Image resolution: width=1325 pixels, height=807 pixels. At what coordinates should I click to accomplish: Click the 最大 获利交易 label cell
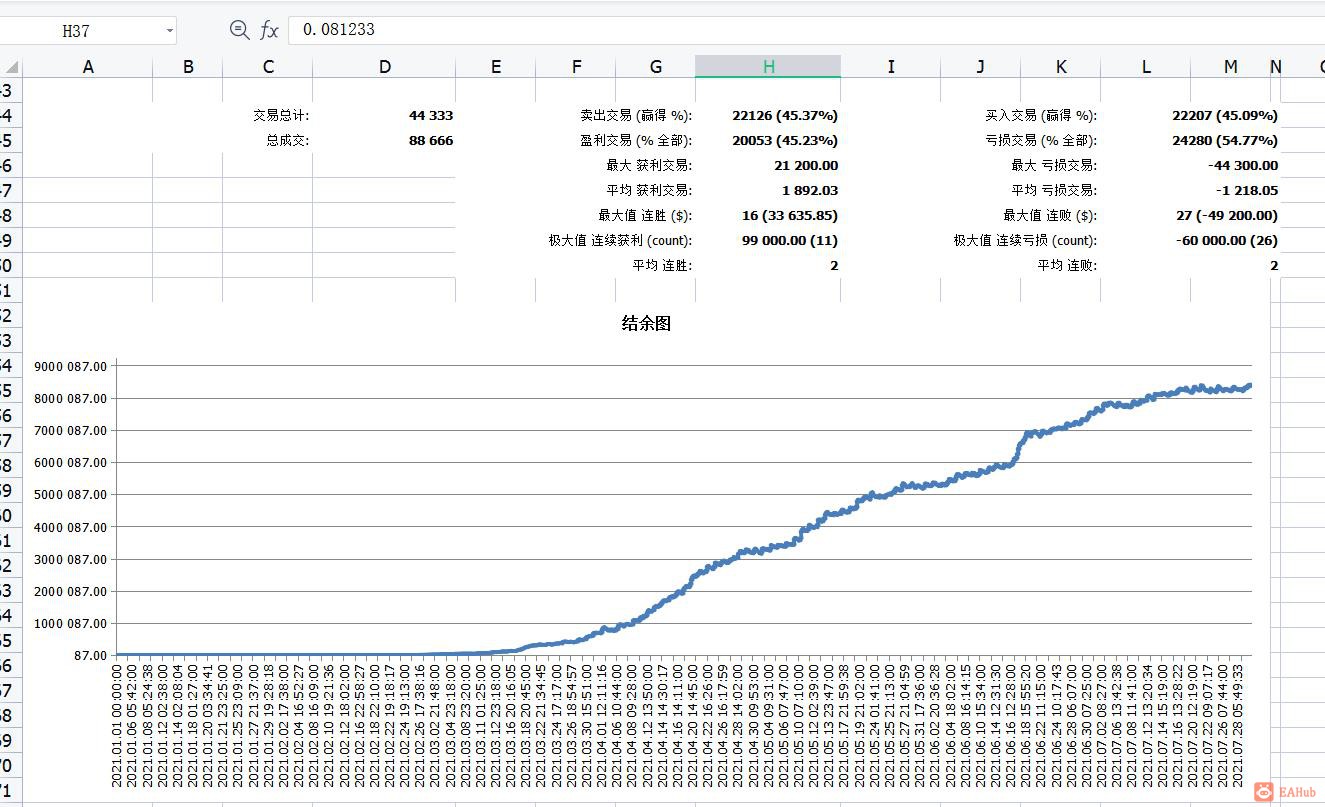(649, 166)
